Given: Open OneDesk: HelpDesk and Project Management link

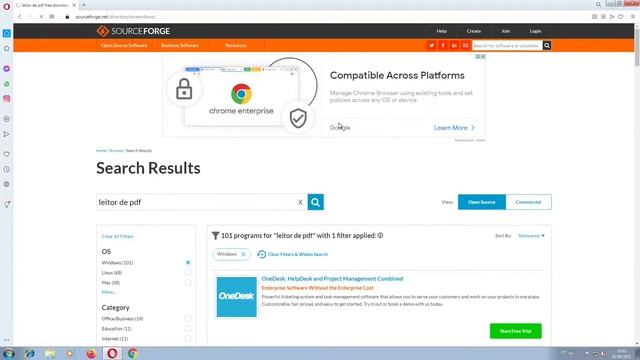Looking at the screenshot, I should coord(332,279).
